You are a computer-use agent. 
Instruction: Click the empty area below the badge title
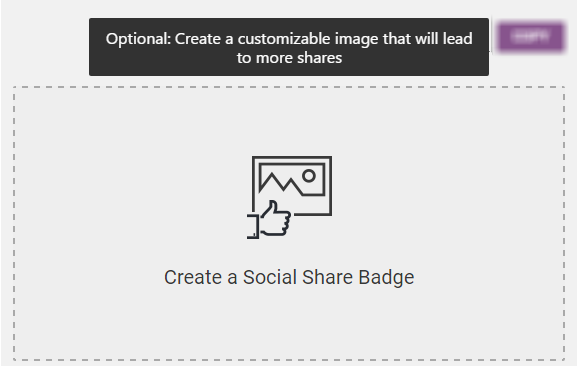tap(289, 324)
